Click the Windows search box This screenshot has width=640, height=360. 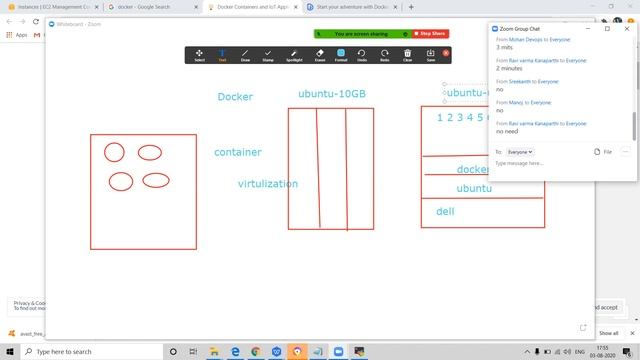coord(92,351)
